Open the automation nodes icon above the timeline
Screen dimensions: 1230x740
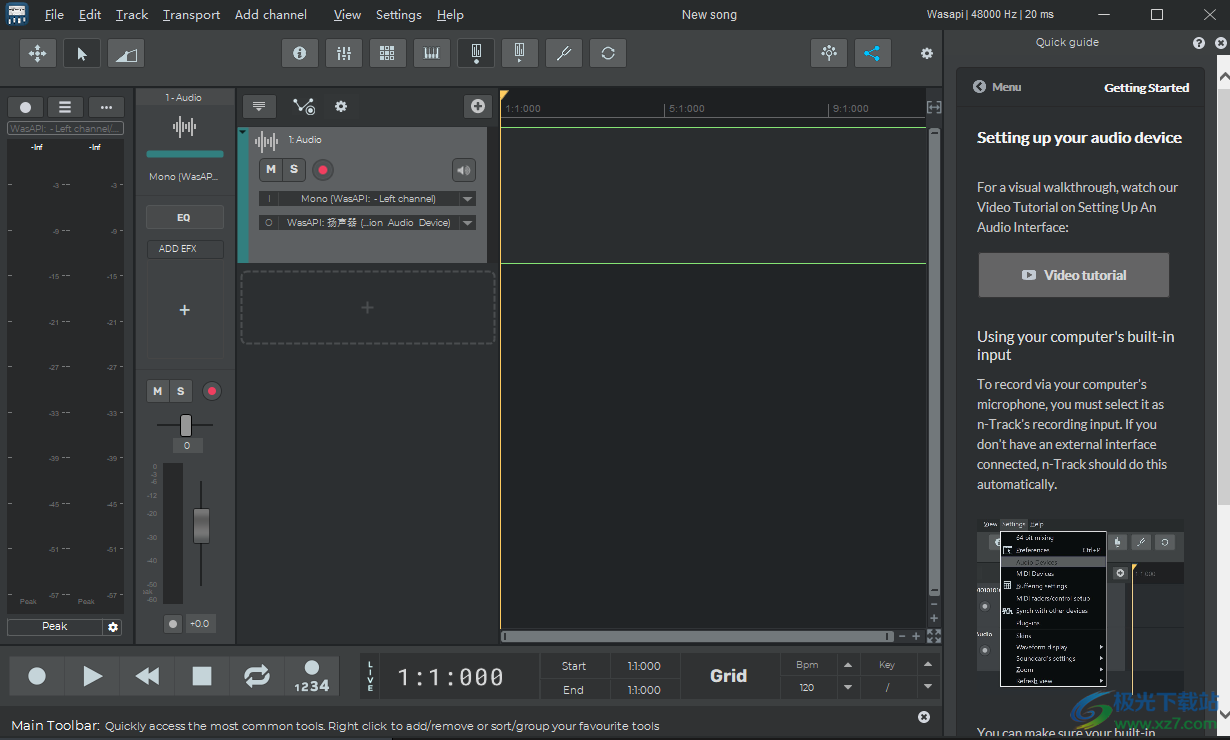tap(303, 105)
